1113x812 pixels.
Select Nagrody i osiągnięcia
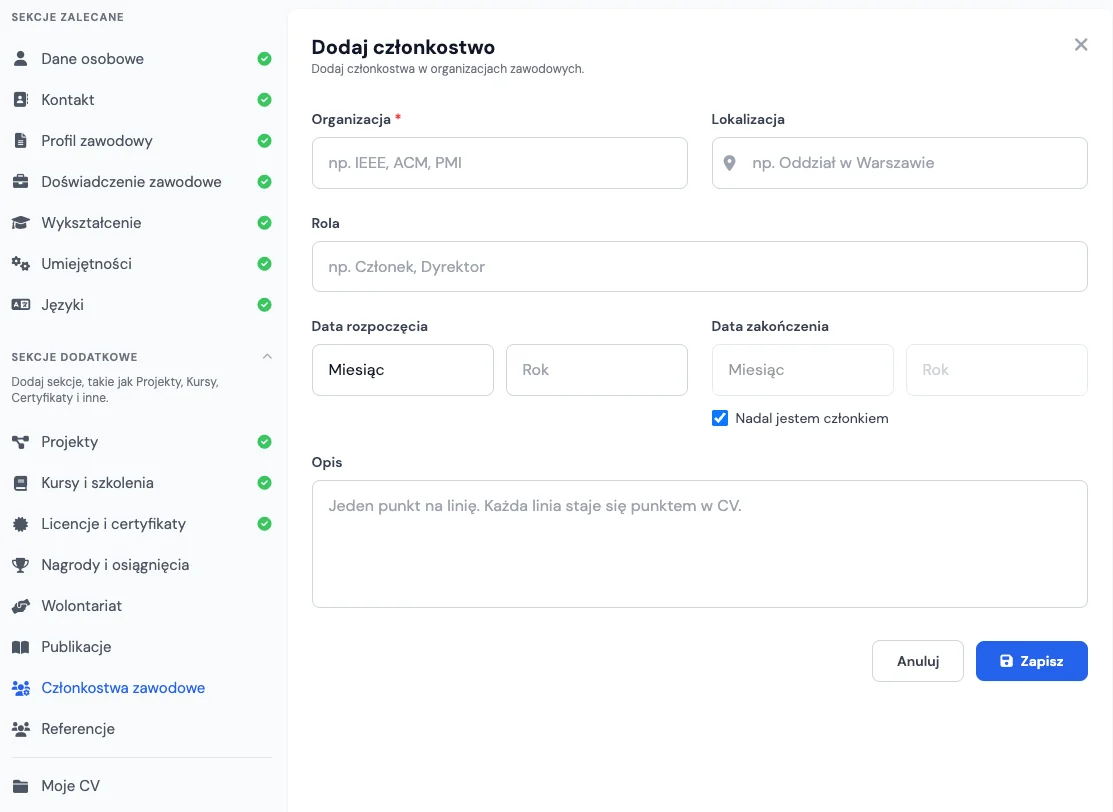(x=142, y=565)
